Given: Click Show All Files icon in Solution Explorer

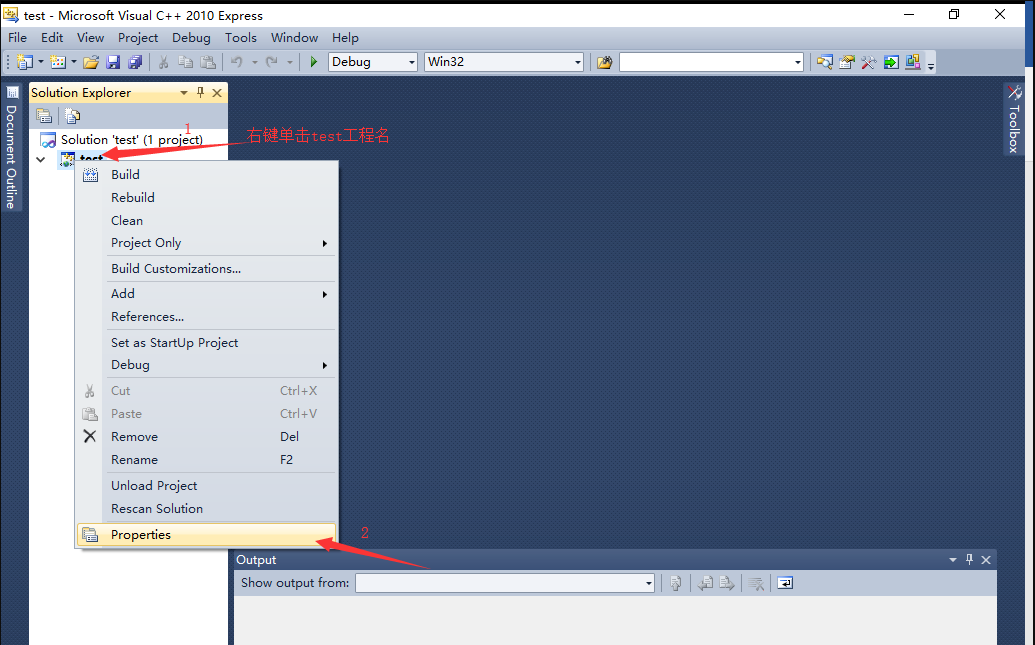Looking at the screenshot, I should tap(73, 116).
